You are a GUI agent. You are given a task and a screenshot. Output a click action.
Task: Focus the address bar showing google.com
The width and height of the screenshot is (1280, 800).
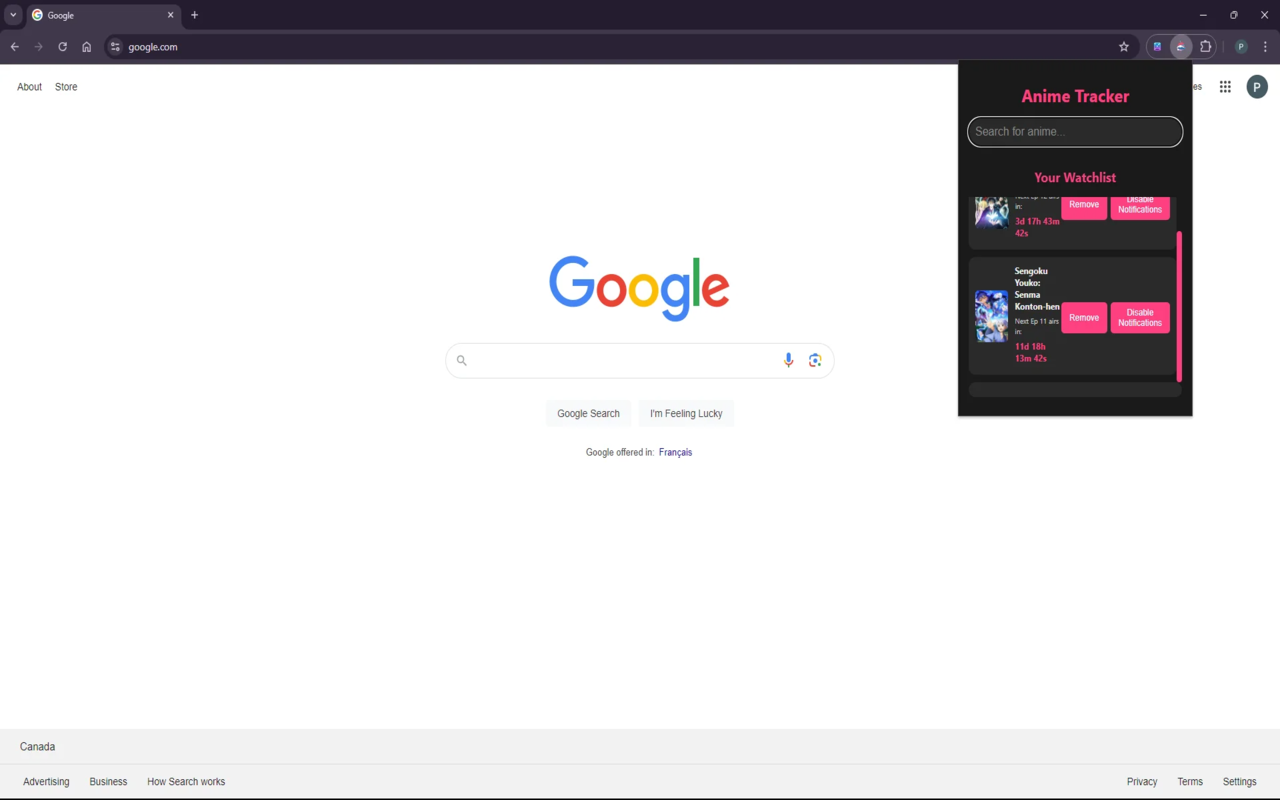[x=620, y=47]
